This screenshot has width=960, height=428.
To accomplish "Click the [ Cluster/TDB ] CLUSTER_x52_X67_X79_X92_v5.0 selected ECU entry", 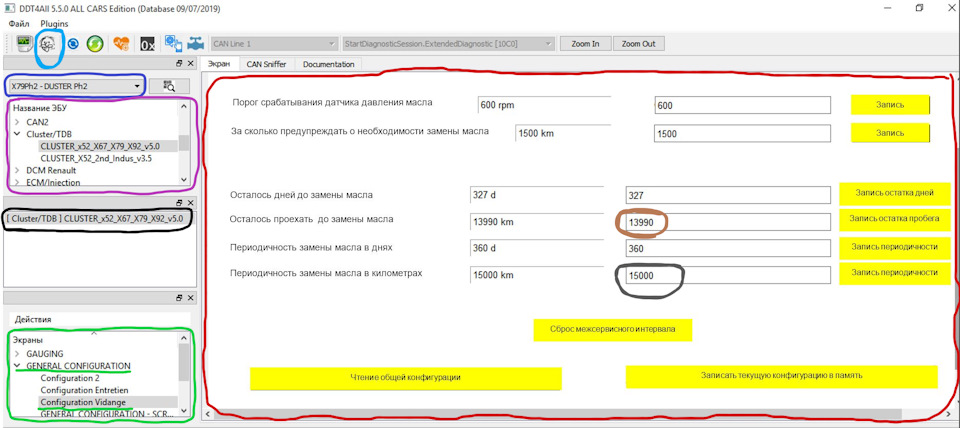I will click(x=95, y=217).
